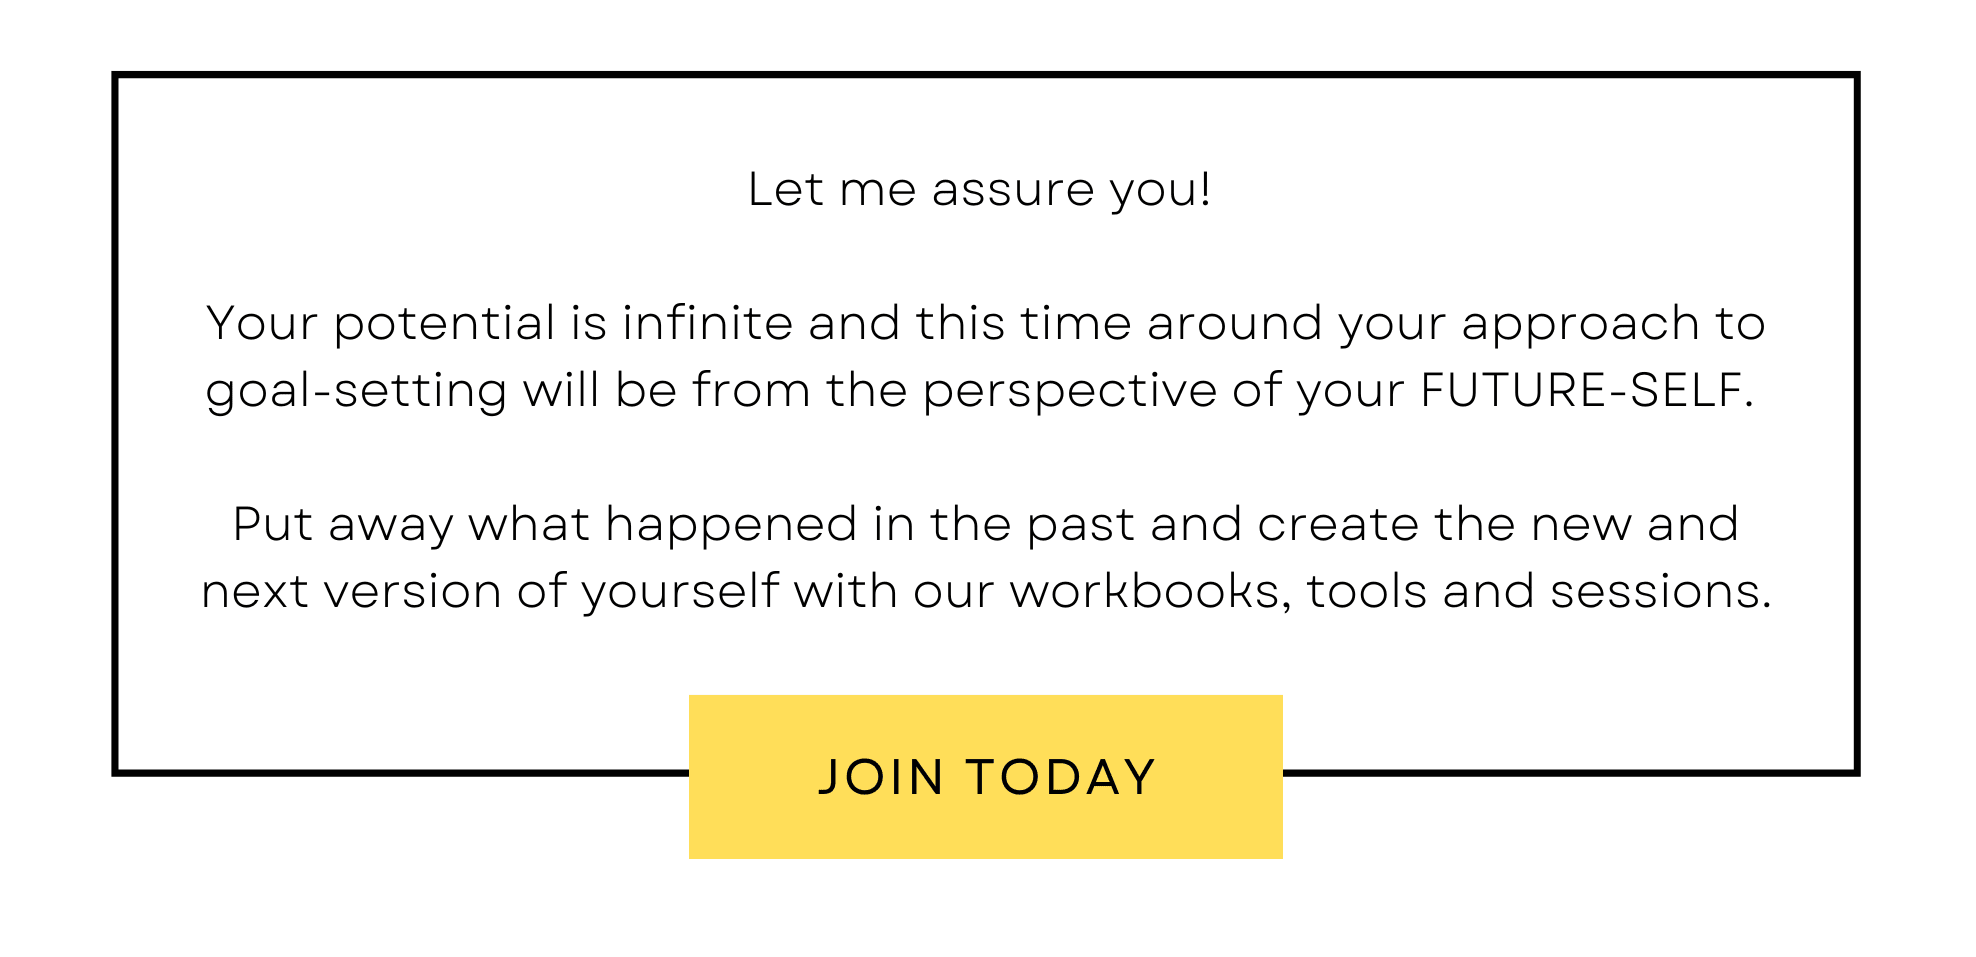Click the "Let me assure you!" line
The height and width of the screenshot is (957, 1976).
coord(979,190)
